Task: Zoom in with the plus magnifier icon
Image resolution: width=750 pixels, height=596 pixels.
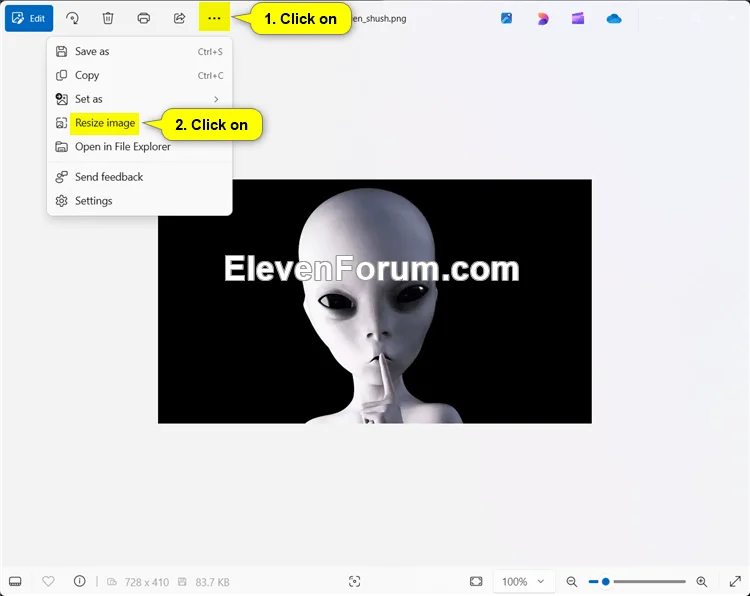Action: [702, 582]
